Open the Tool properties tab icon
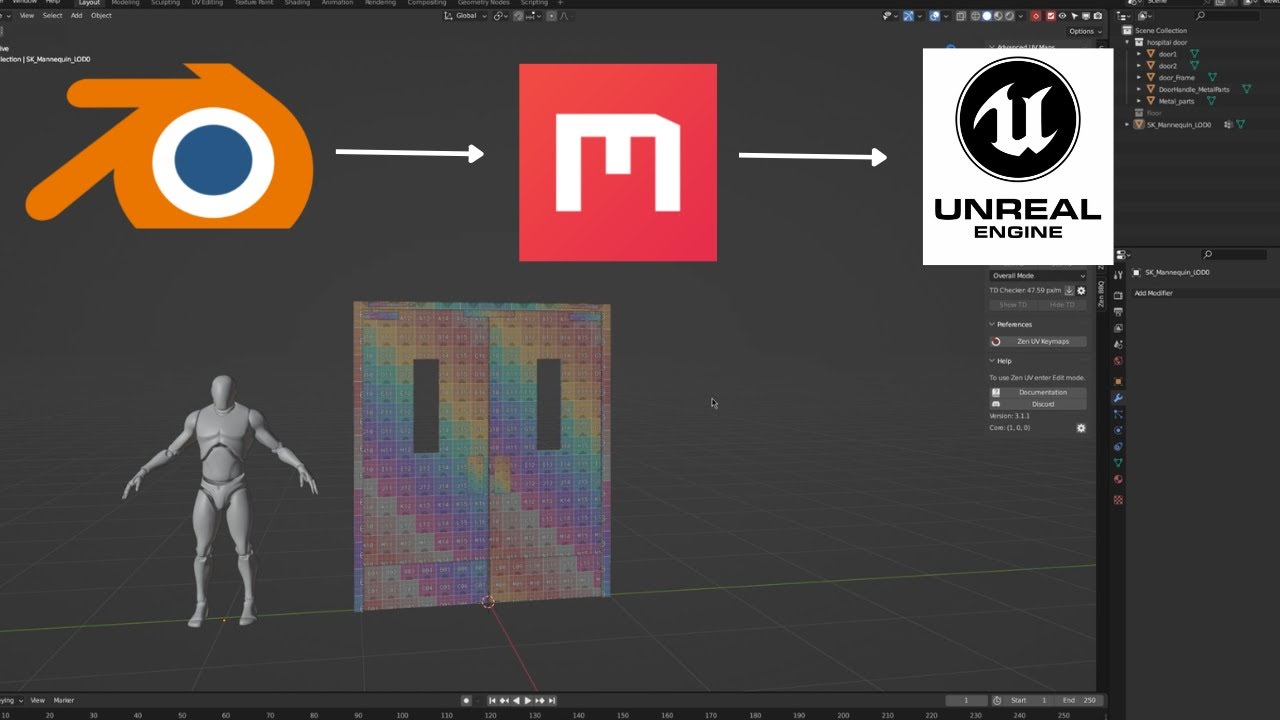Screen dimensions: 1280x720 [x=1118, y=275]
